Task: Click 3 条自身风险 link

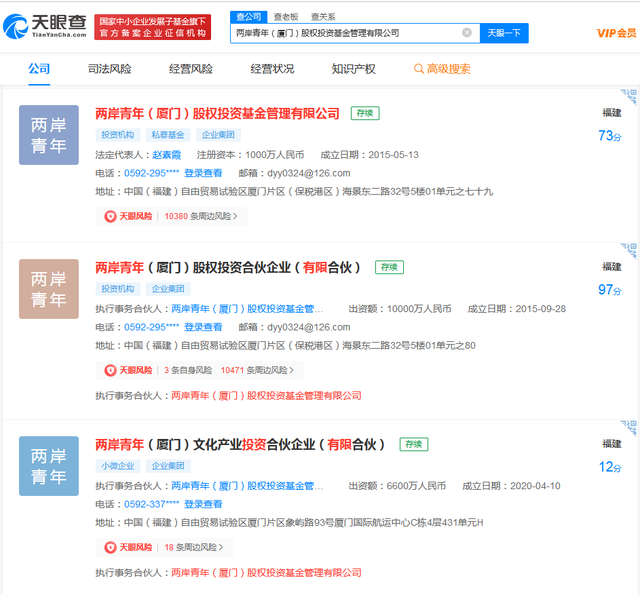Action: 188,370
